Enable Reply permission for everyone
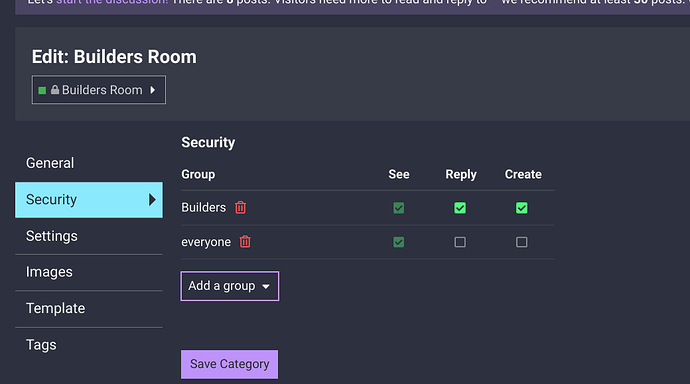 460,242
